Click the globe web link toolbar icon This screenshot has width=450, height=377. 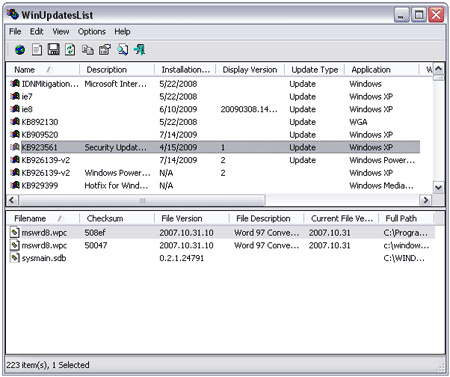(20, 50)
